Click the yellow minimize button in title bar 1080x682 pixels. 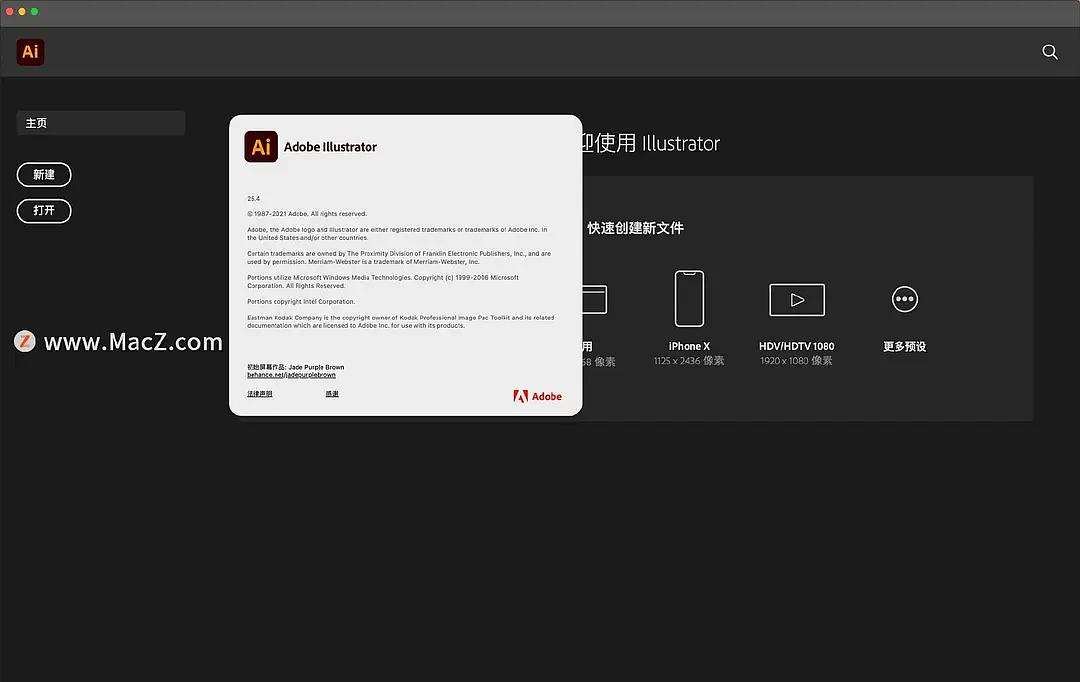click(22, 13)
